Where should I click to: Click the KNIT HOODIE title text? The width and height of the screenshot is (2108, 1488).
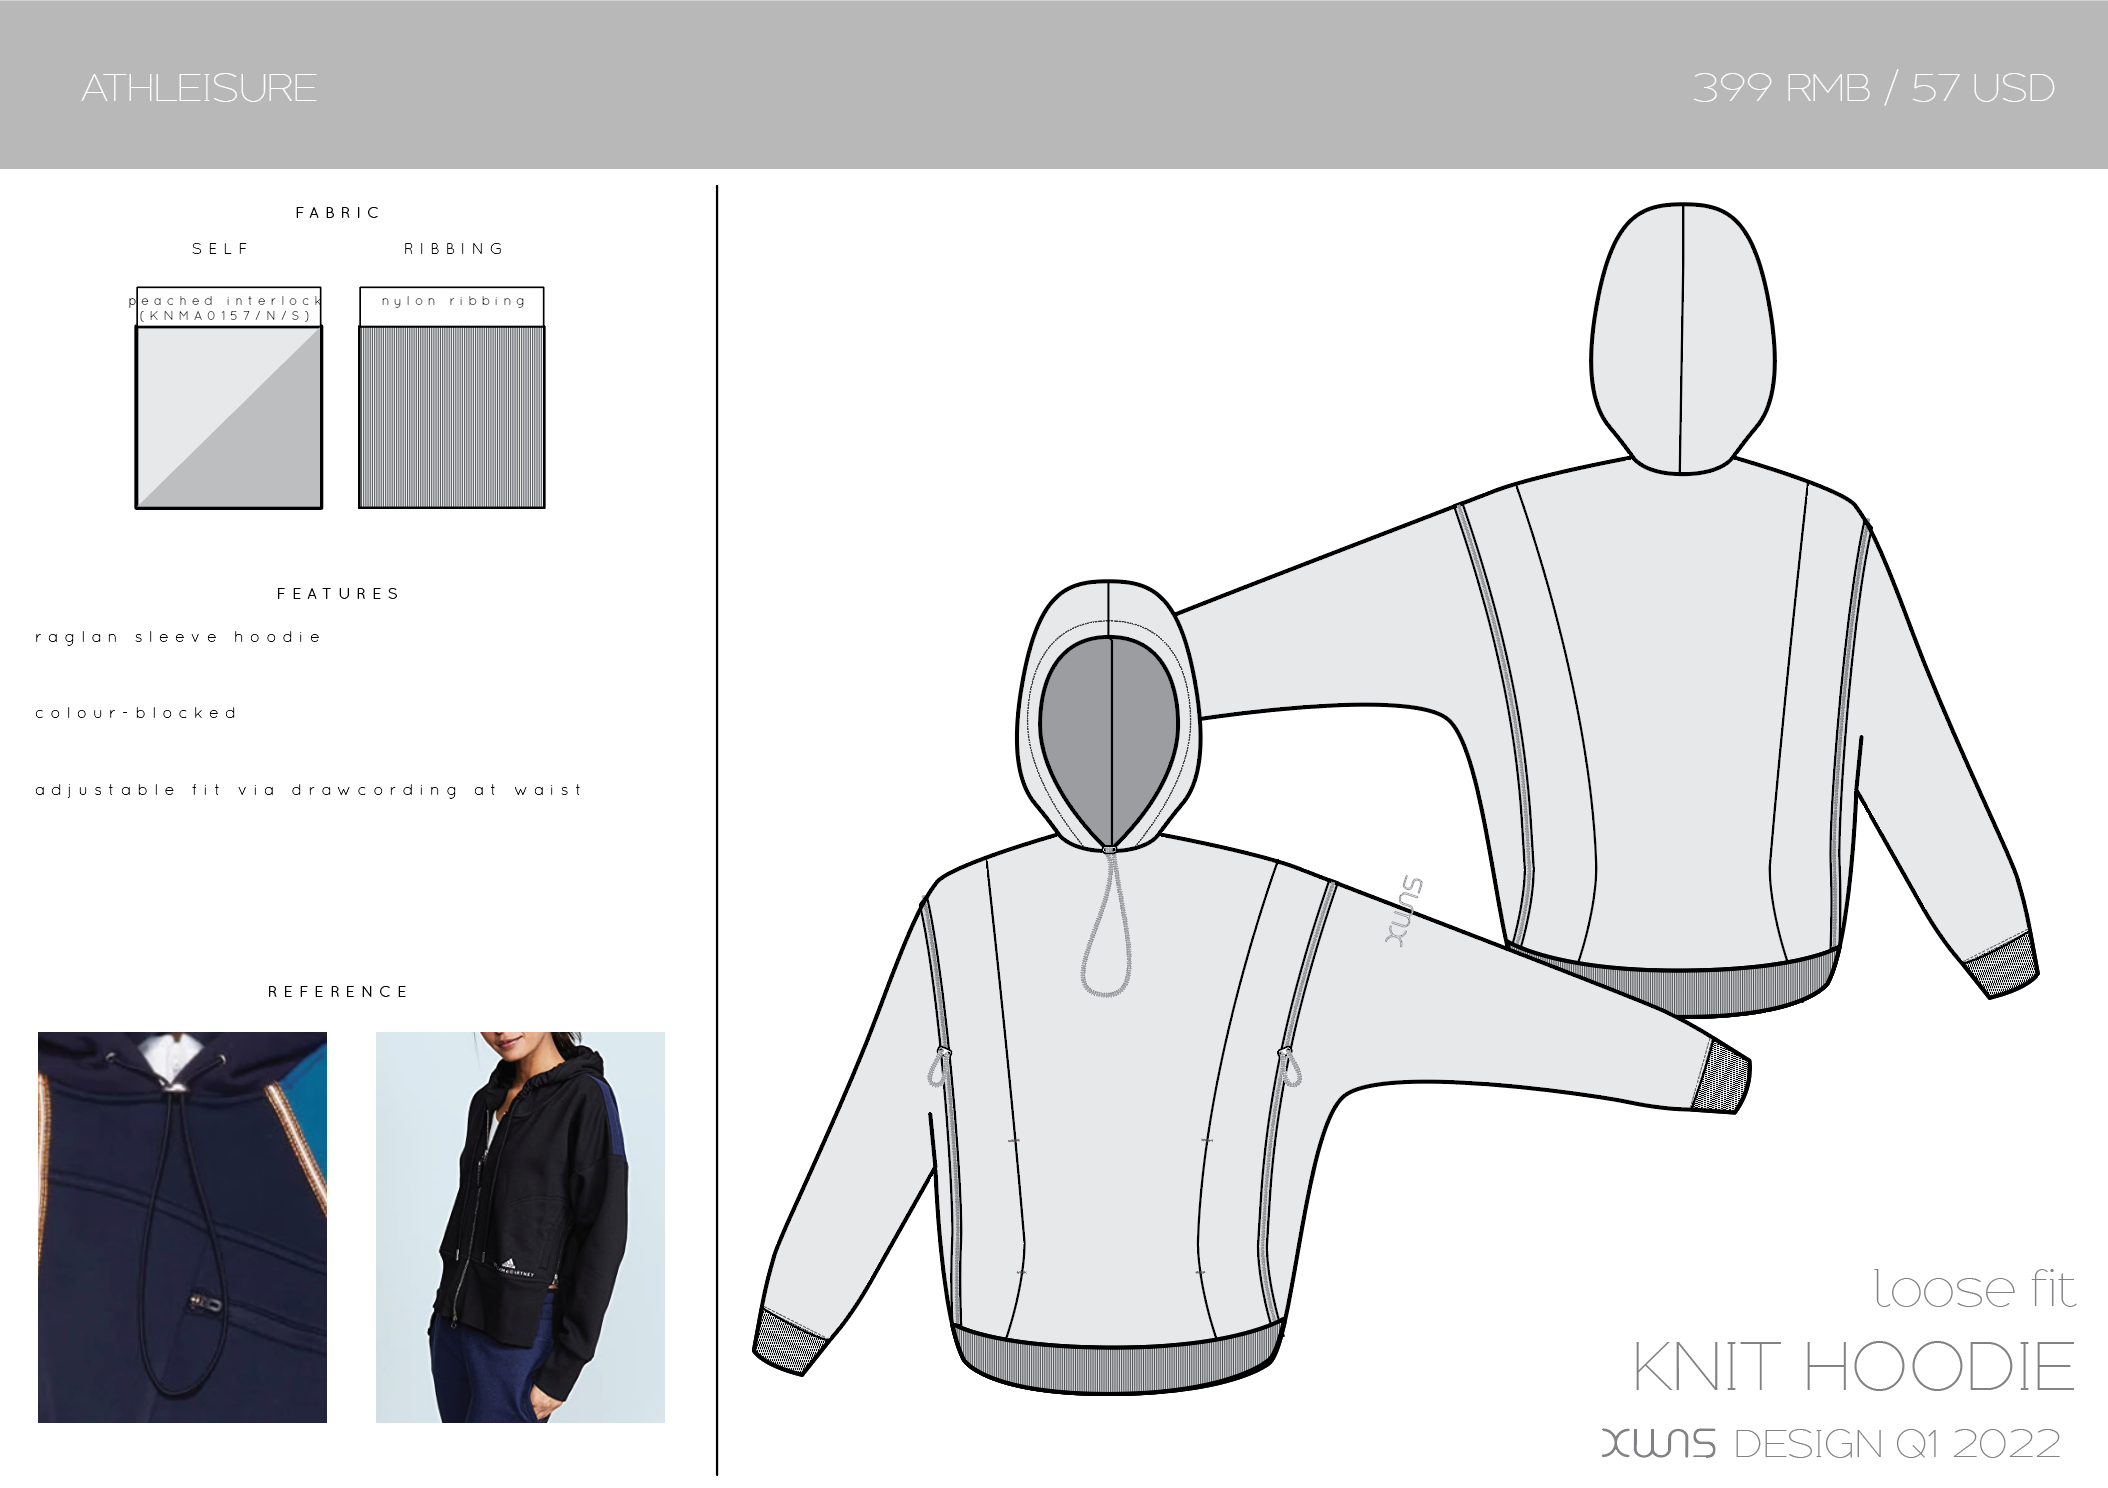[1853, 1367]
